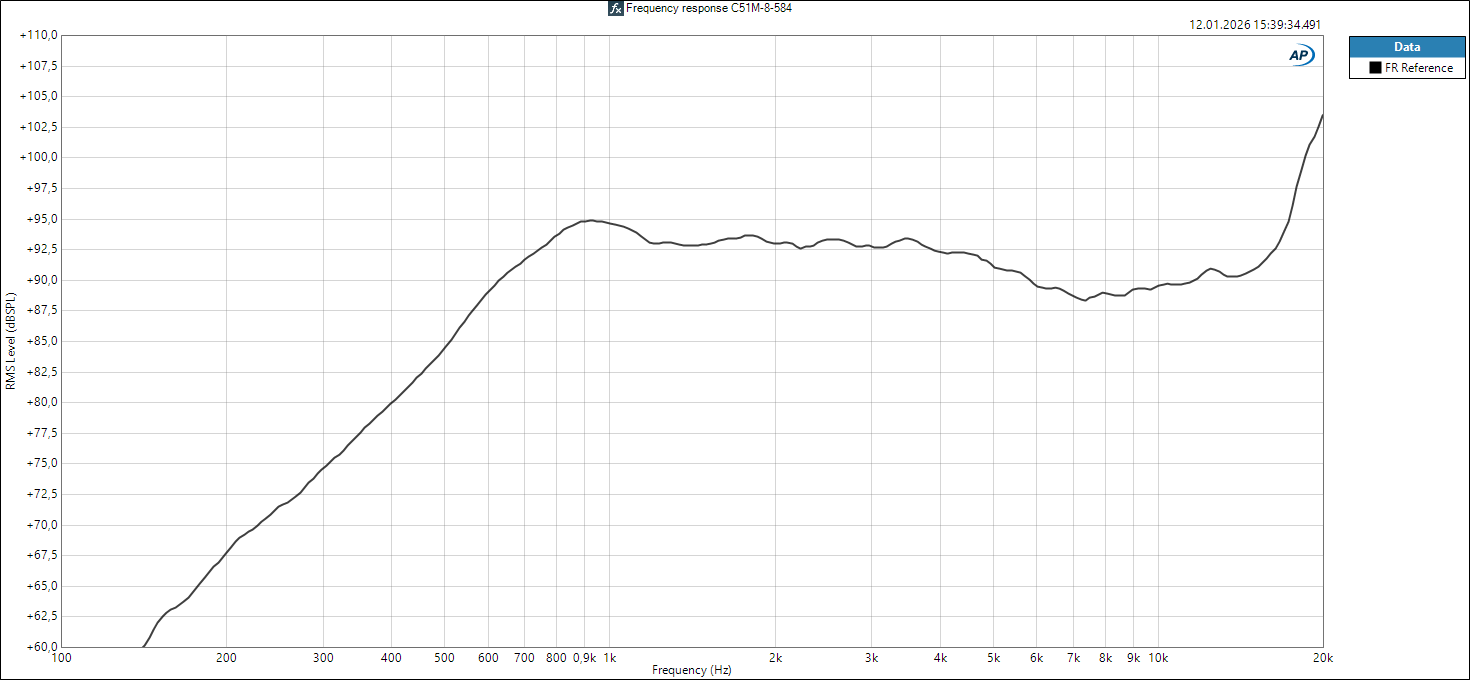
Task: Click the 10k x-axis tick label
Action: pyautogui.click(x=1158, y=658)
